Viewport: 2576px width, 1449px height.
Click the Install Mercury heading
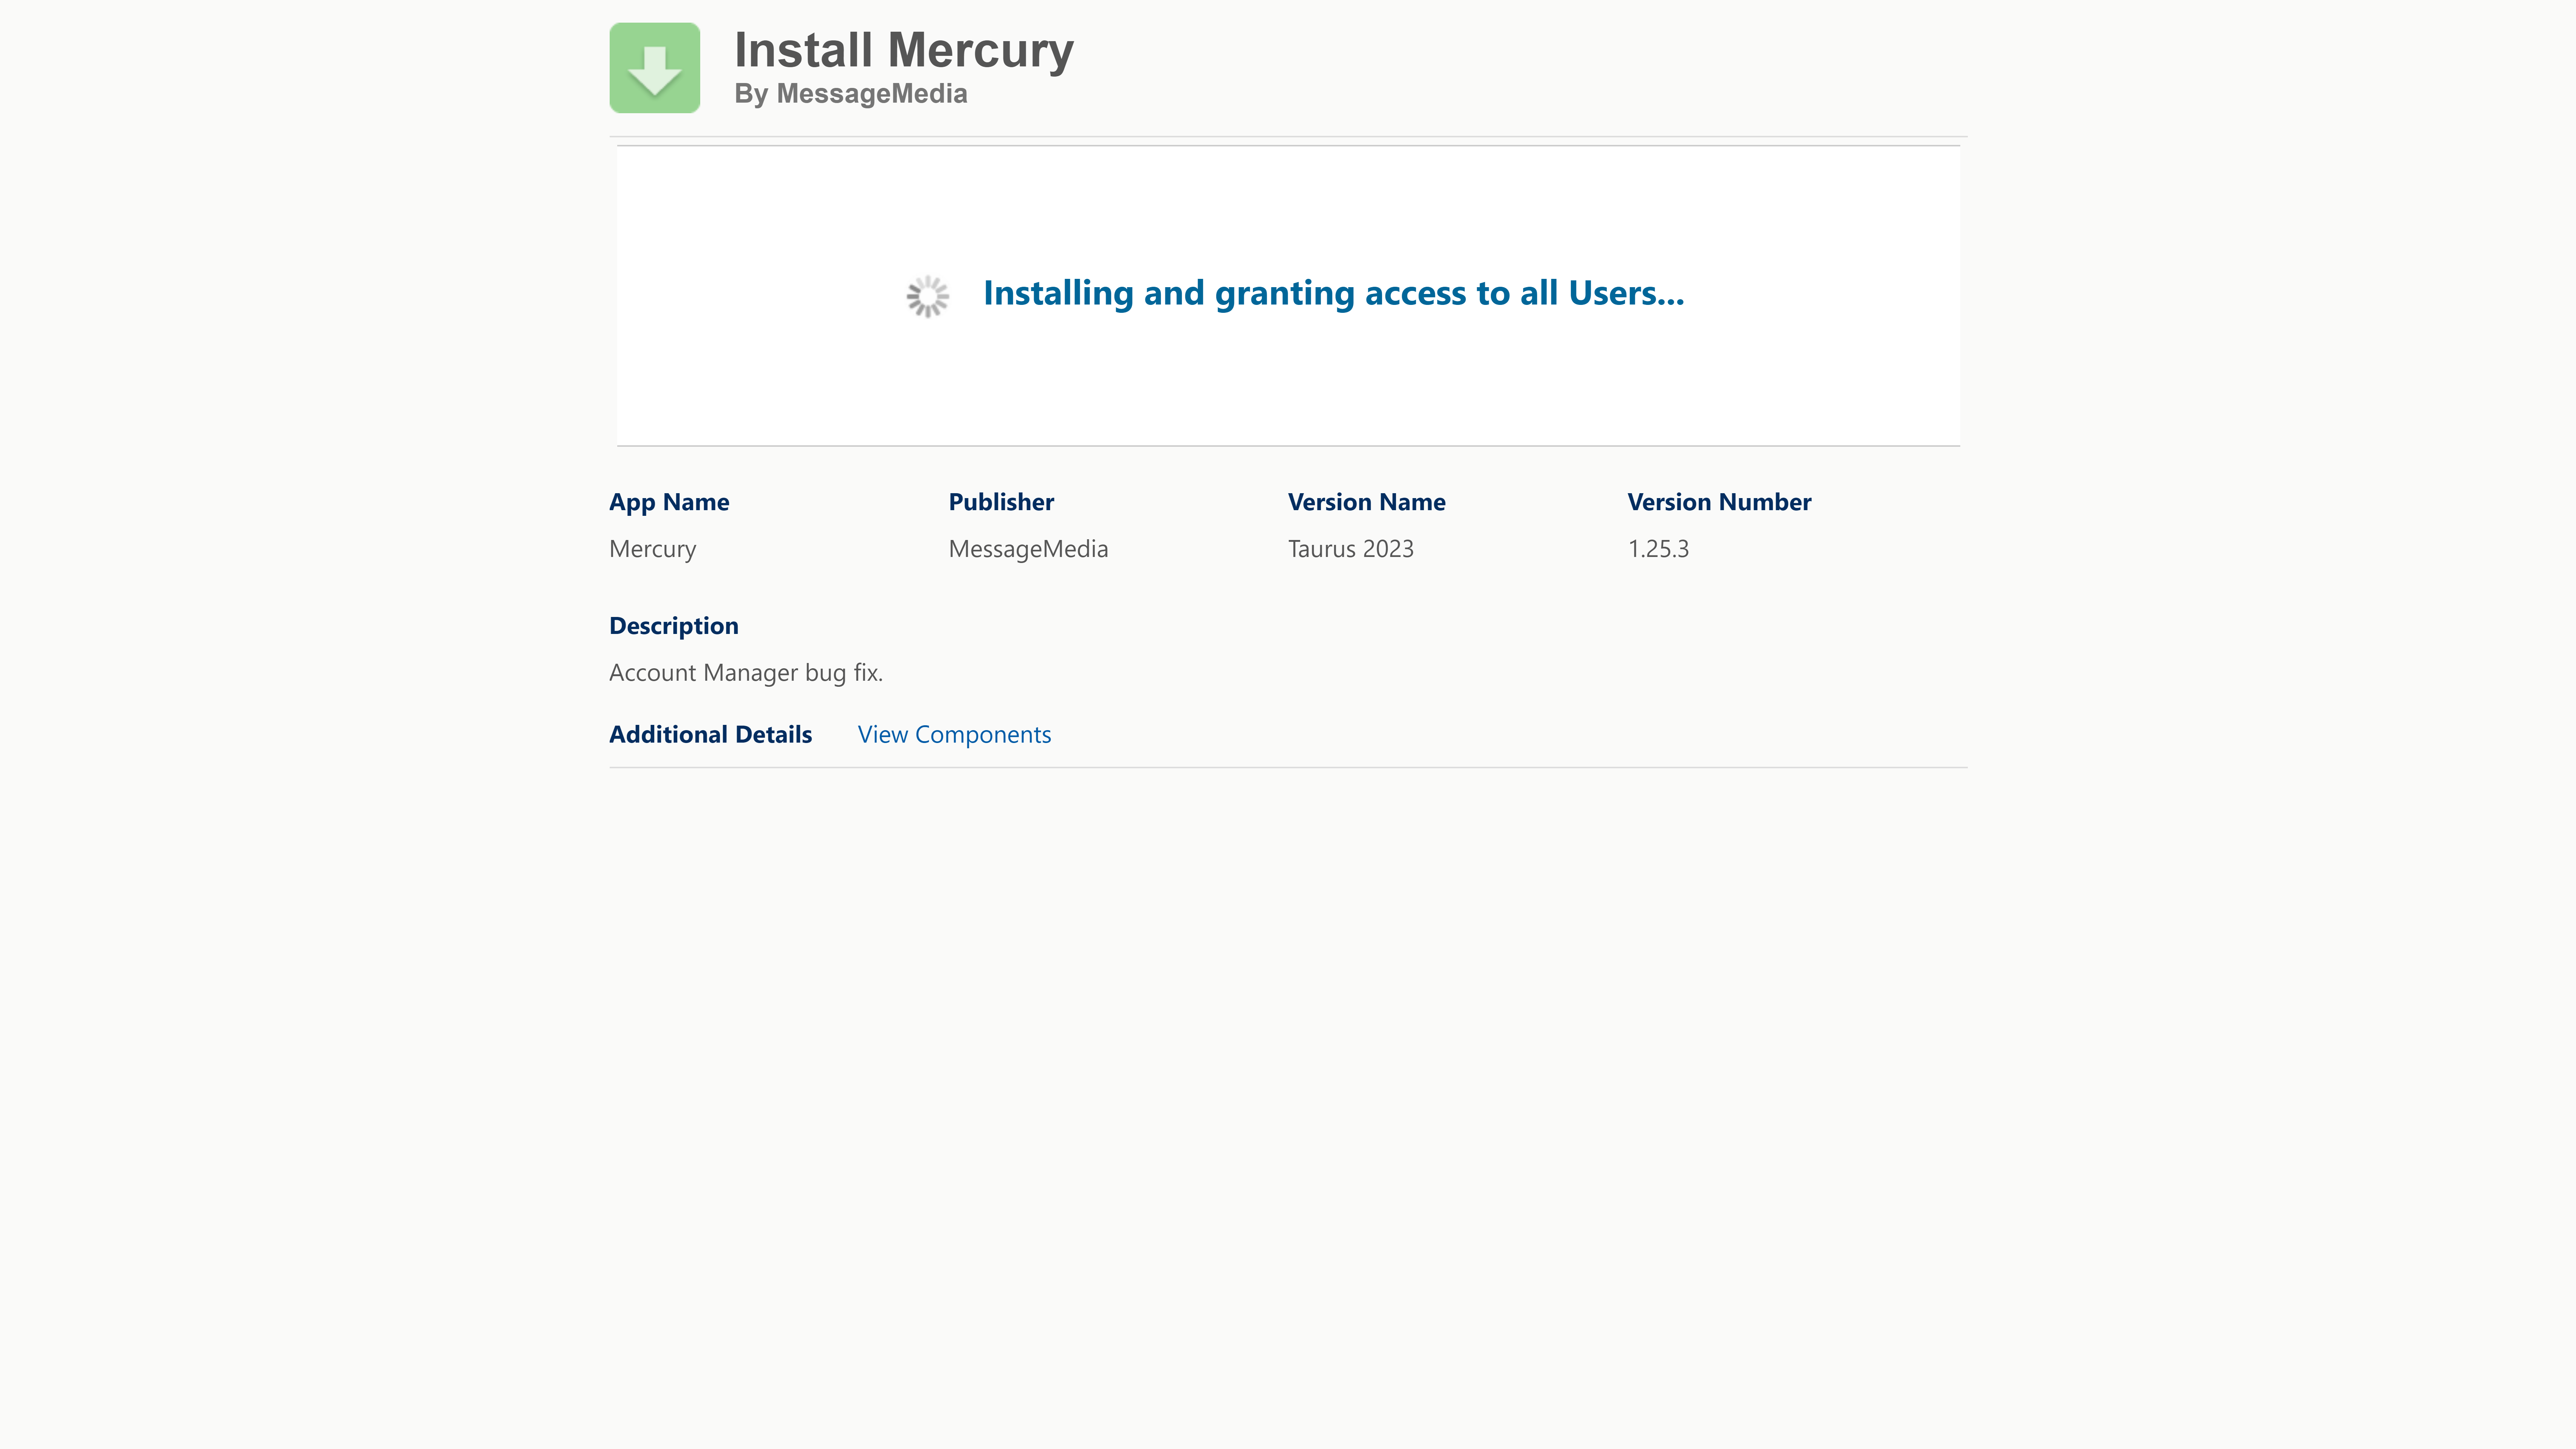coord(904,50)
